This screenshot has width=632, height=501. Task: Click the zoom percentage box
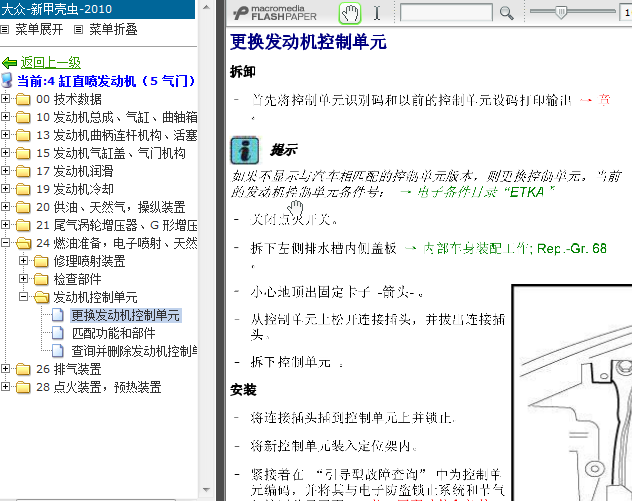click(626, 13)
